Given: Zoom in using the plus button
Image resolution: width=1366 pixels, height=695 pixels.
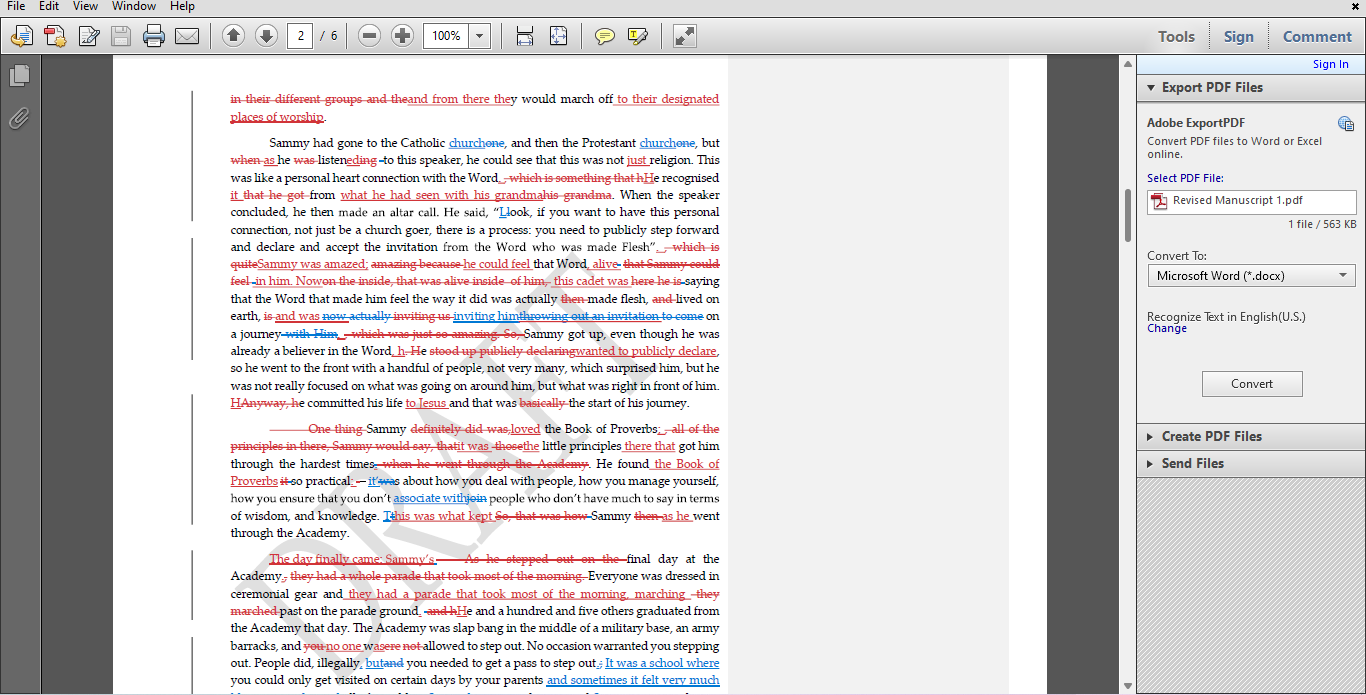Looking at the screenshot, I should click(x=402, y=37).
